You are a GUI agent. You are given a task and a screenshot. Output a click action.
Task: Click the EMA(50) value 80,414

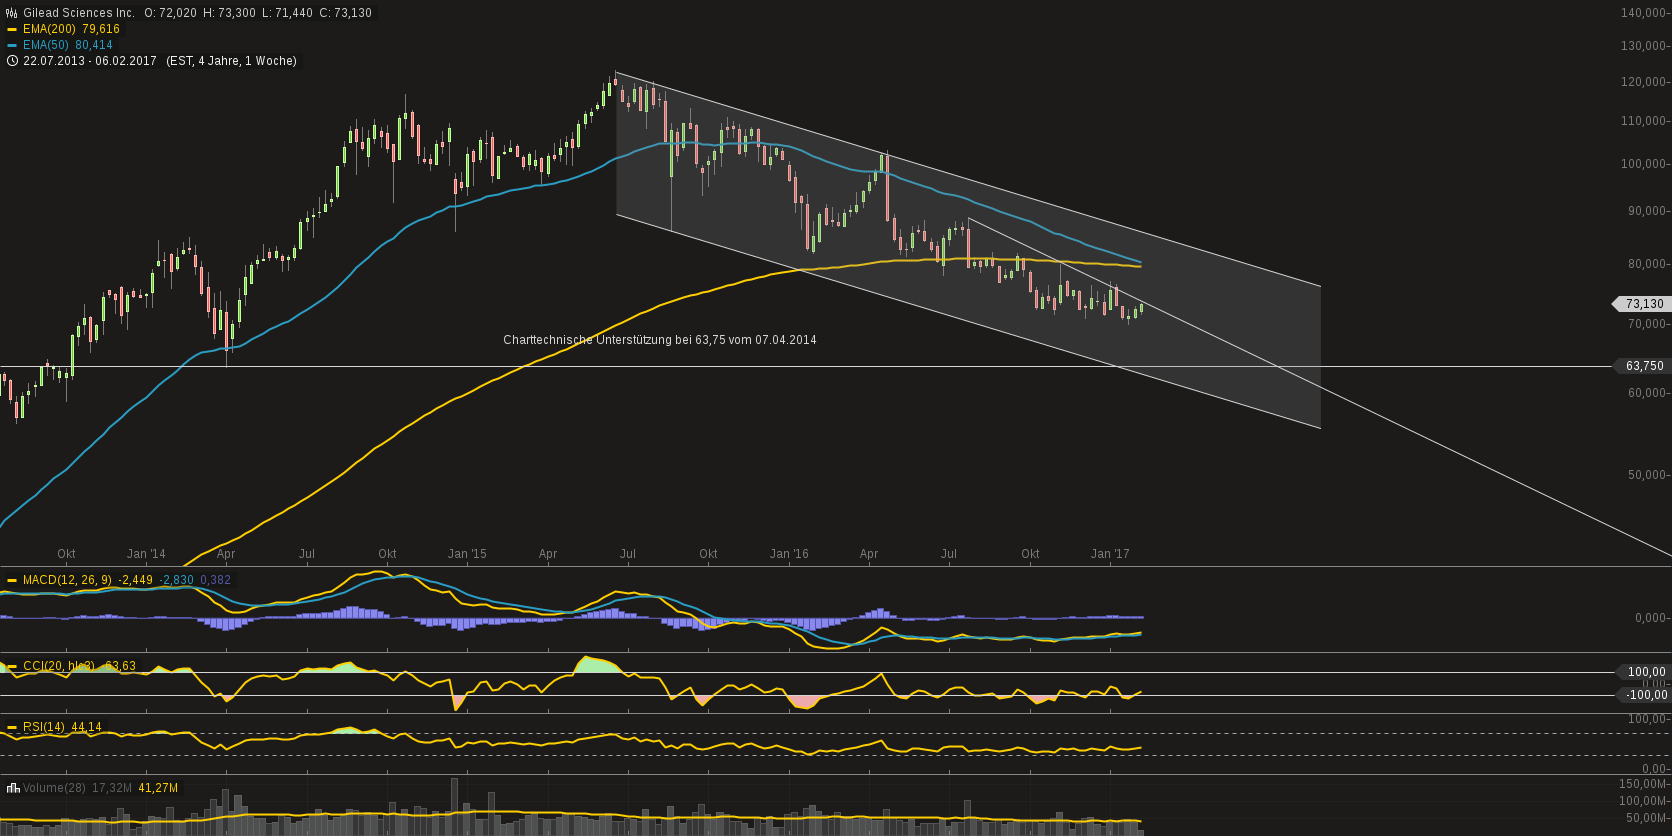pos(94,45)
